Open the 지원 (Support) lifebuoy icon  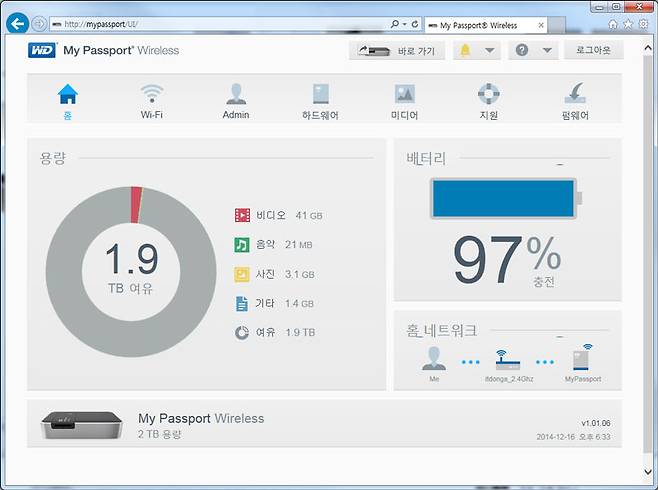pos(487,95)
